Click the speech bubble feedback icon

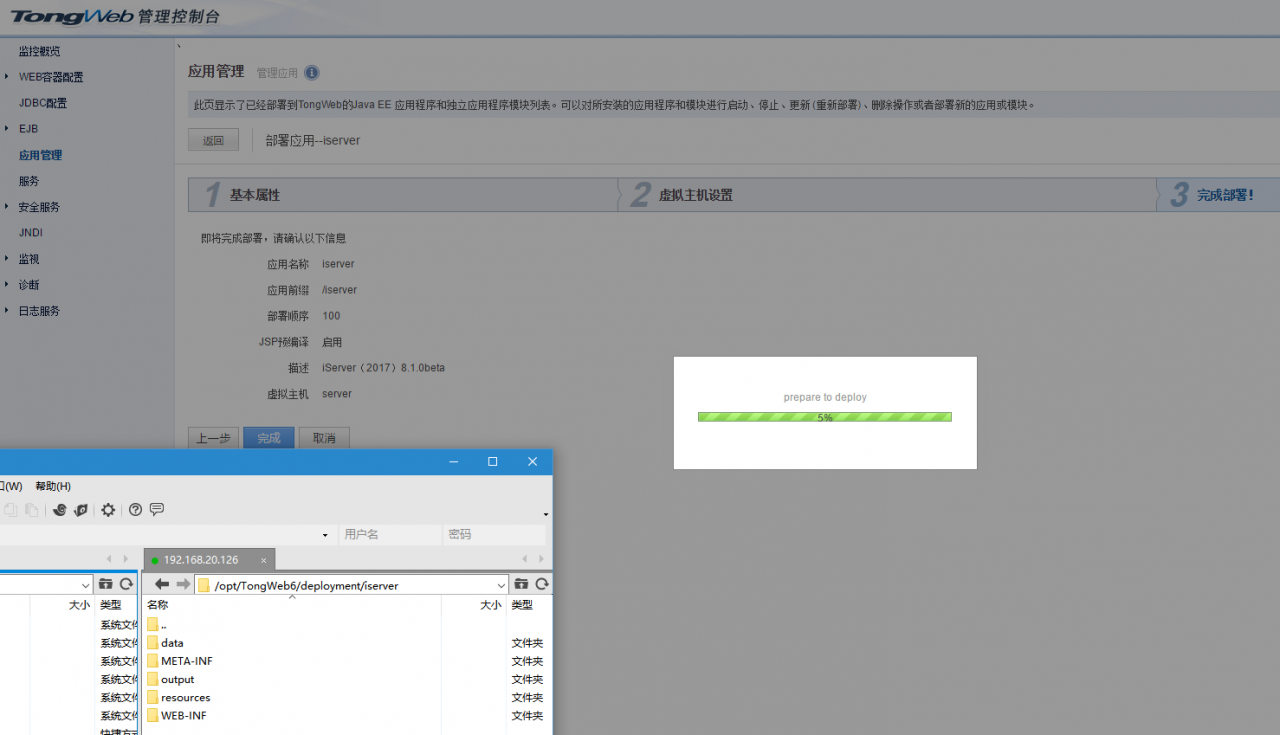click(157, 510)
